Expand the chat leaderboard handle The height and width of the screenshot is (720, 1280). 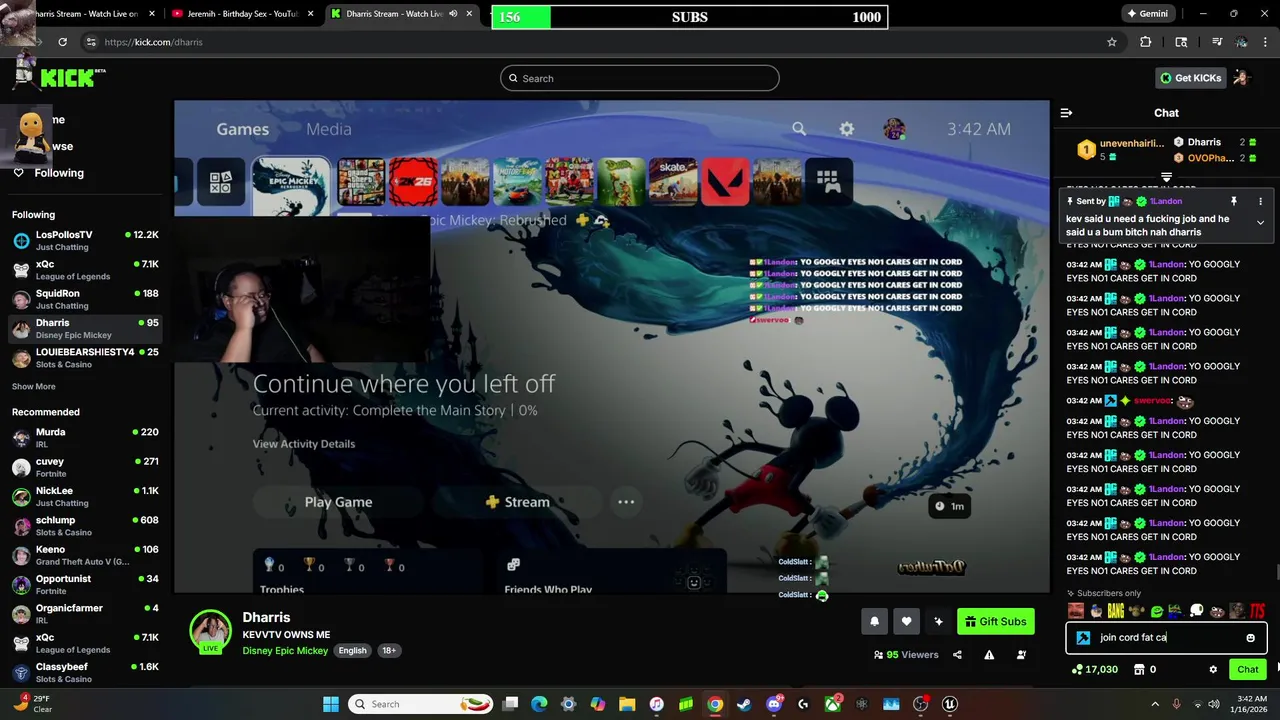pyautogui.click(x=1166, y=177)
